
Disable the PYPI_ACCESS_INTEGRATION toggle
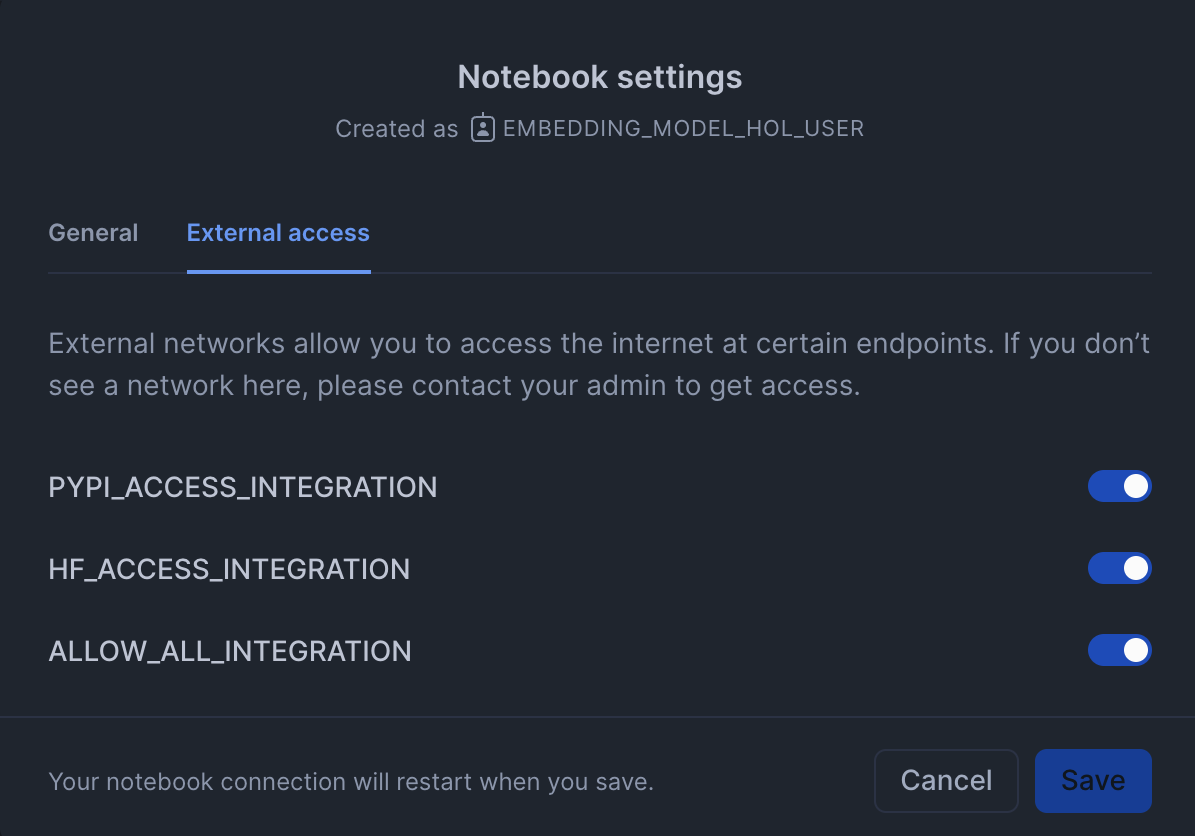1119,487
